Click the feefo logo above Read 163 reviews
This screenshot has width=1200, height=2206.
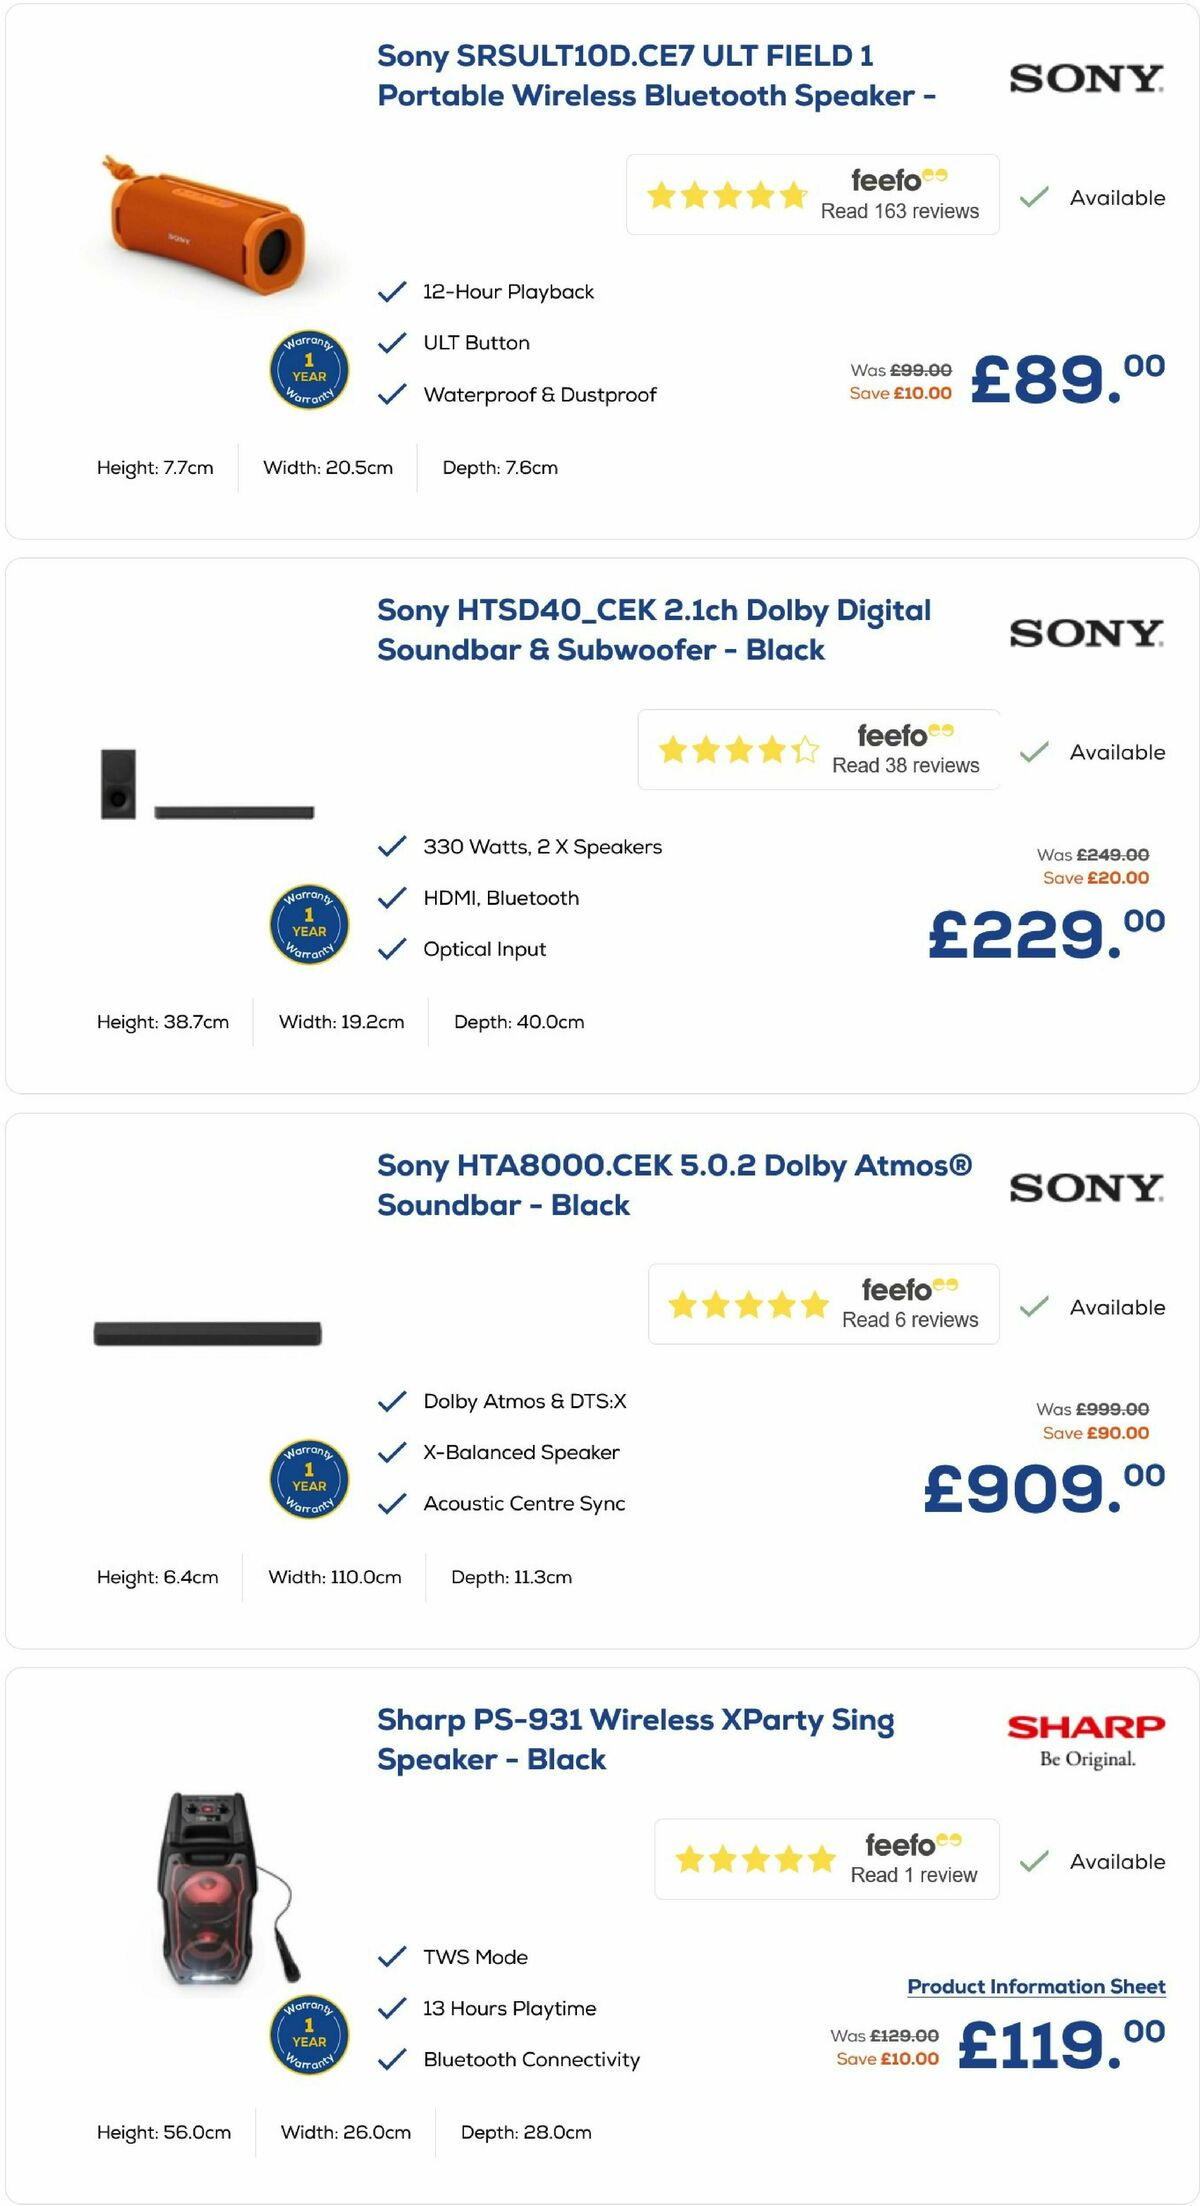pyautogui.click(x=899, y=181)
